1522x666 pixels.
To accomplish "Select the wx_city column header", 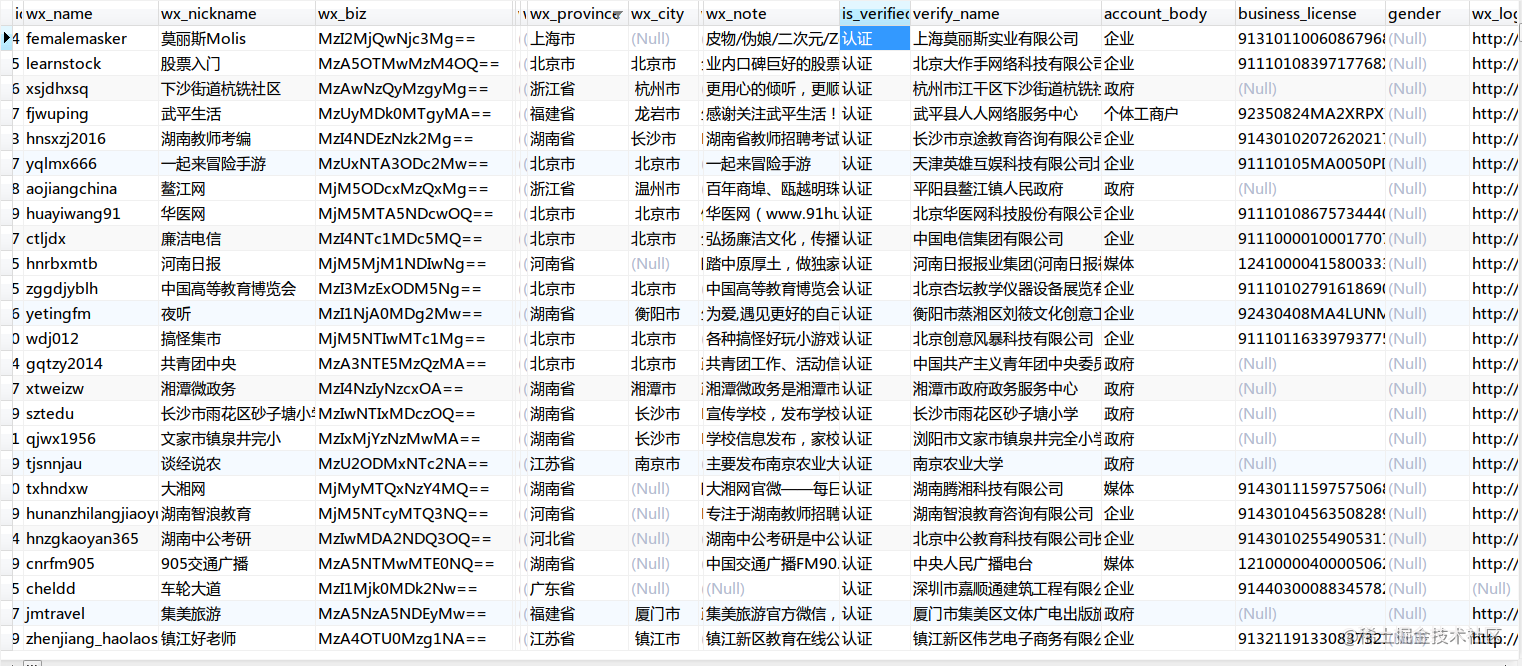I will coord(664,14).
